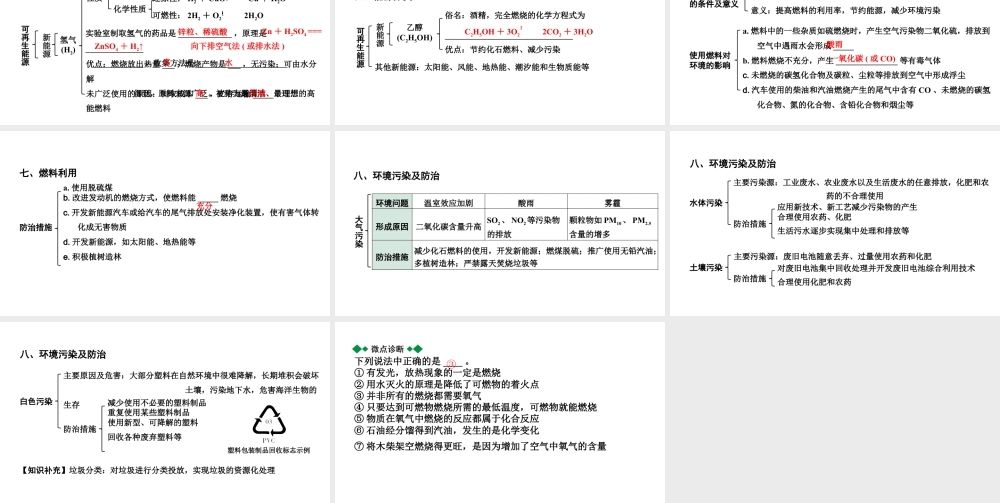The image size is (1000, 503).
Task: Click statement "① 有发光、放热现象的一定是燃烧"
Action: (x=427, y=372)
